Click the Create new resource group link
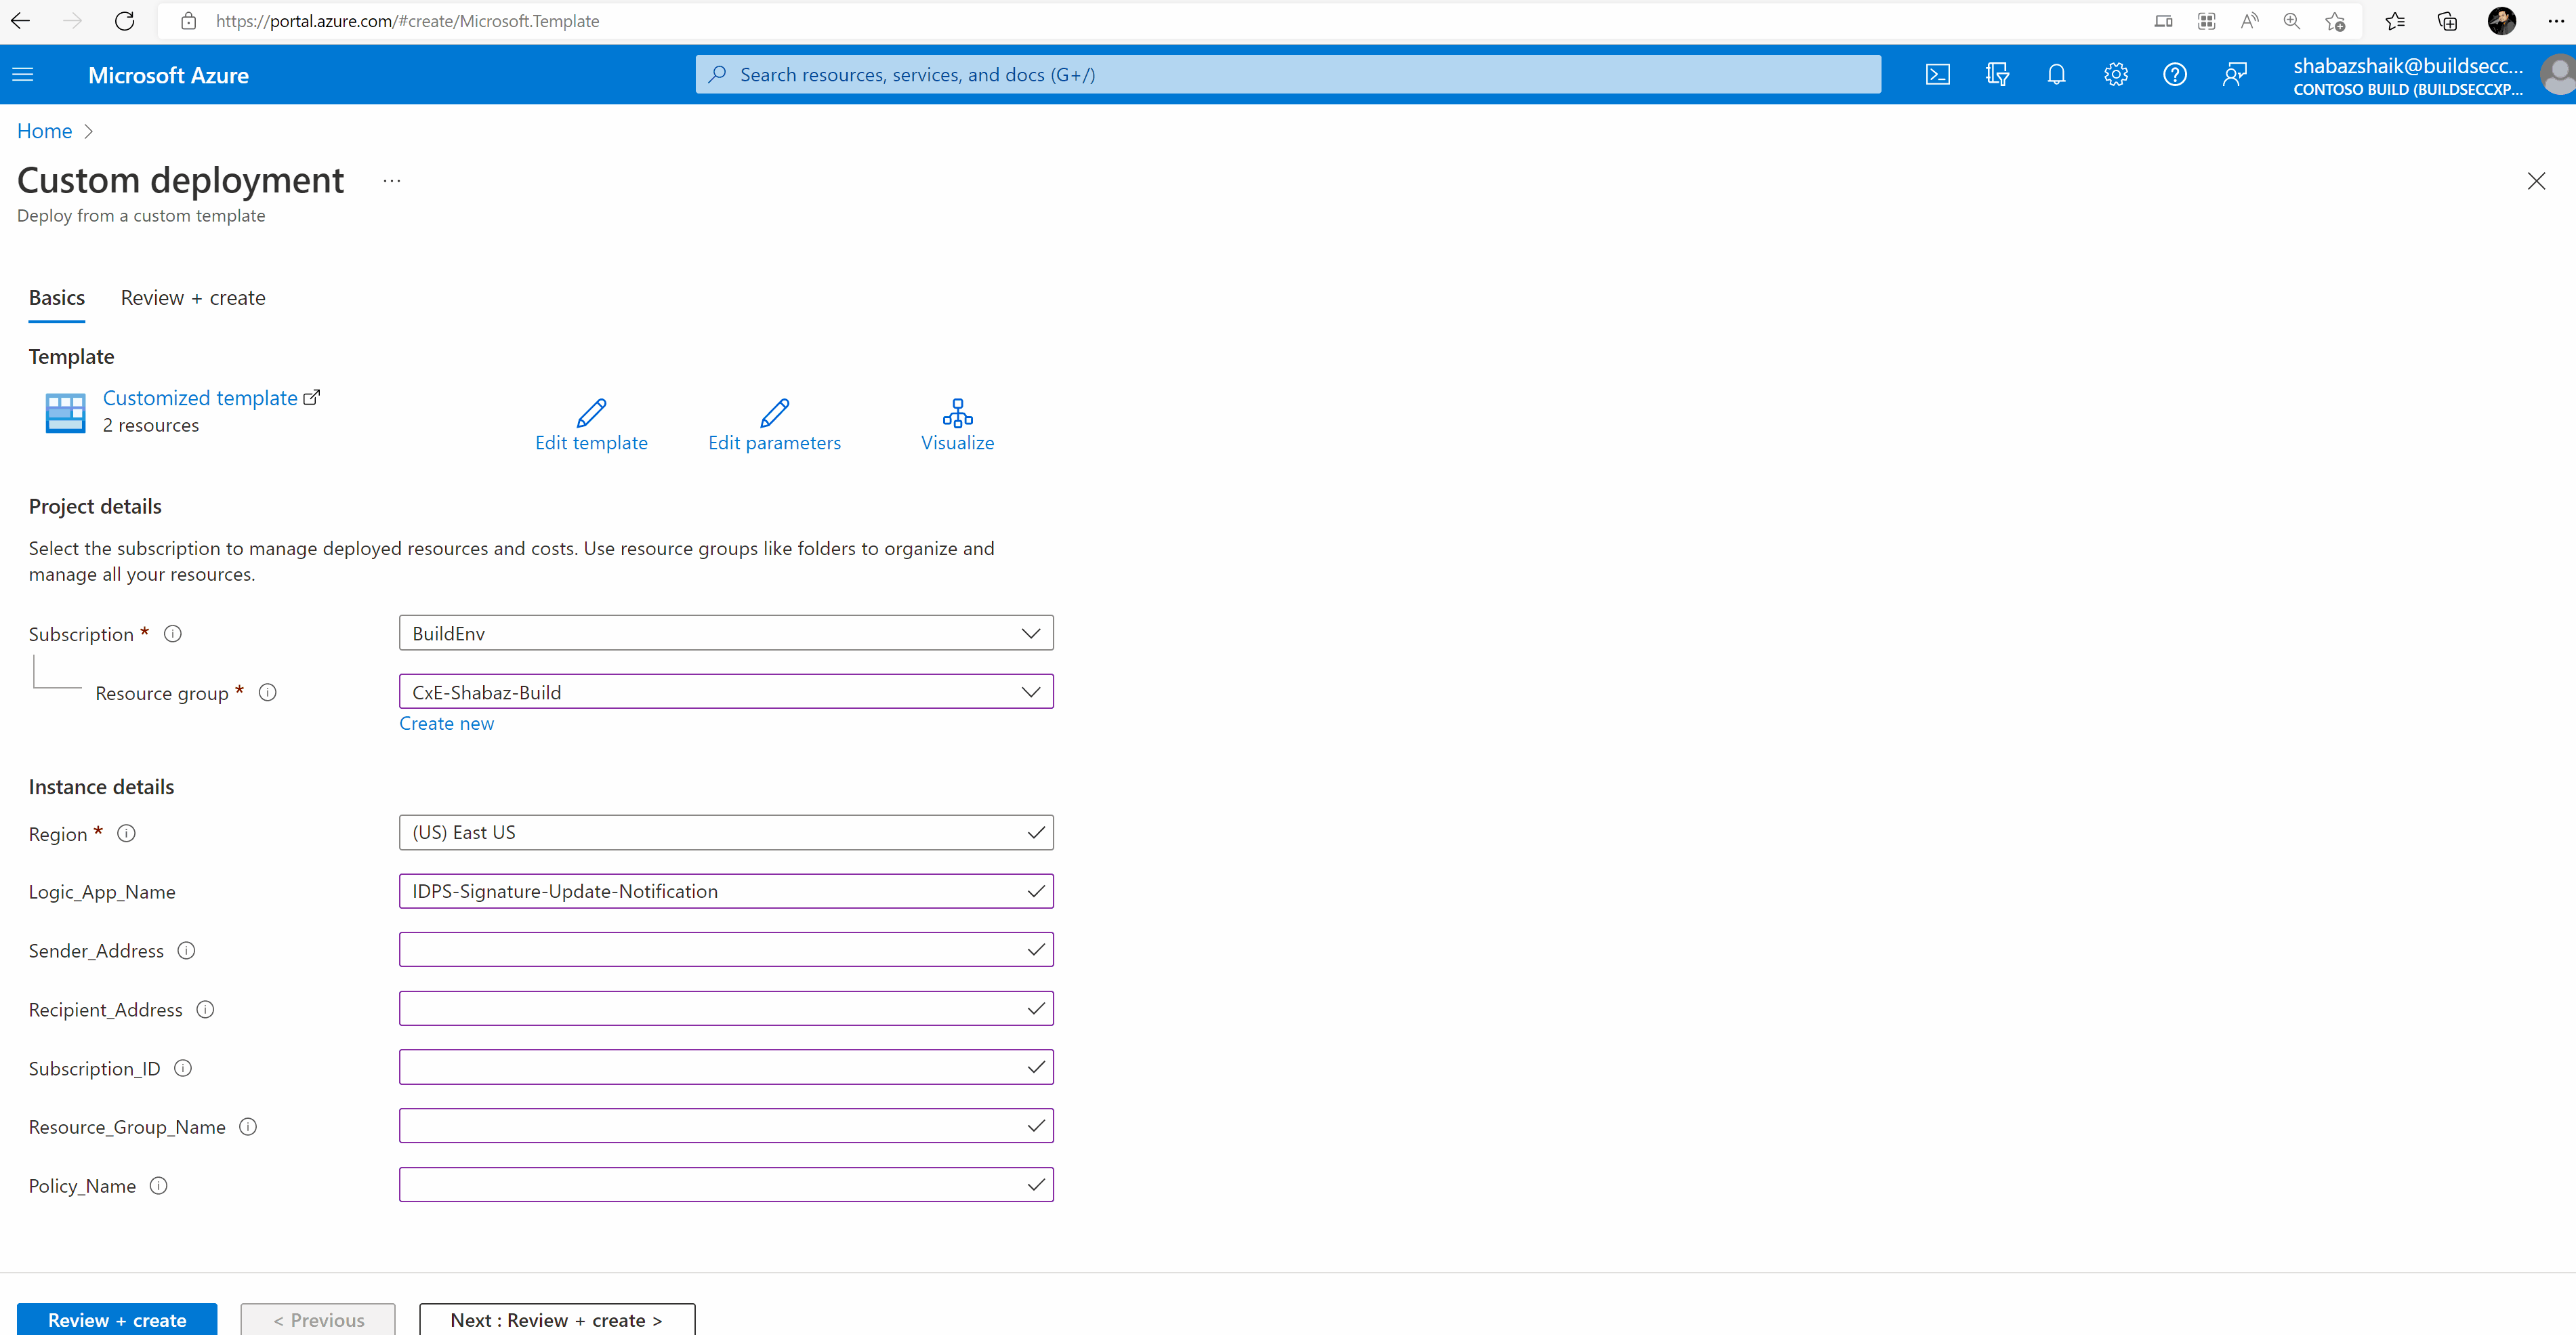 (446, 723)
